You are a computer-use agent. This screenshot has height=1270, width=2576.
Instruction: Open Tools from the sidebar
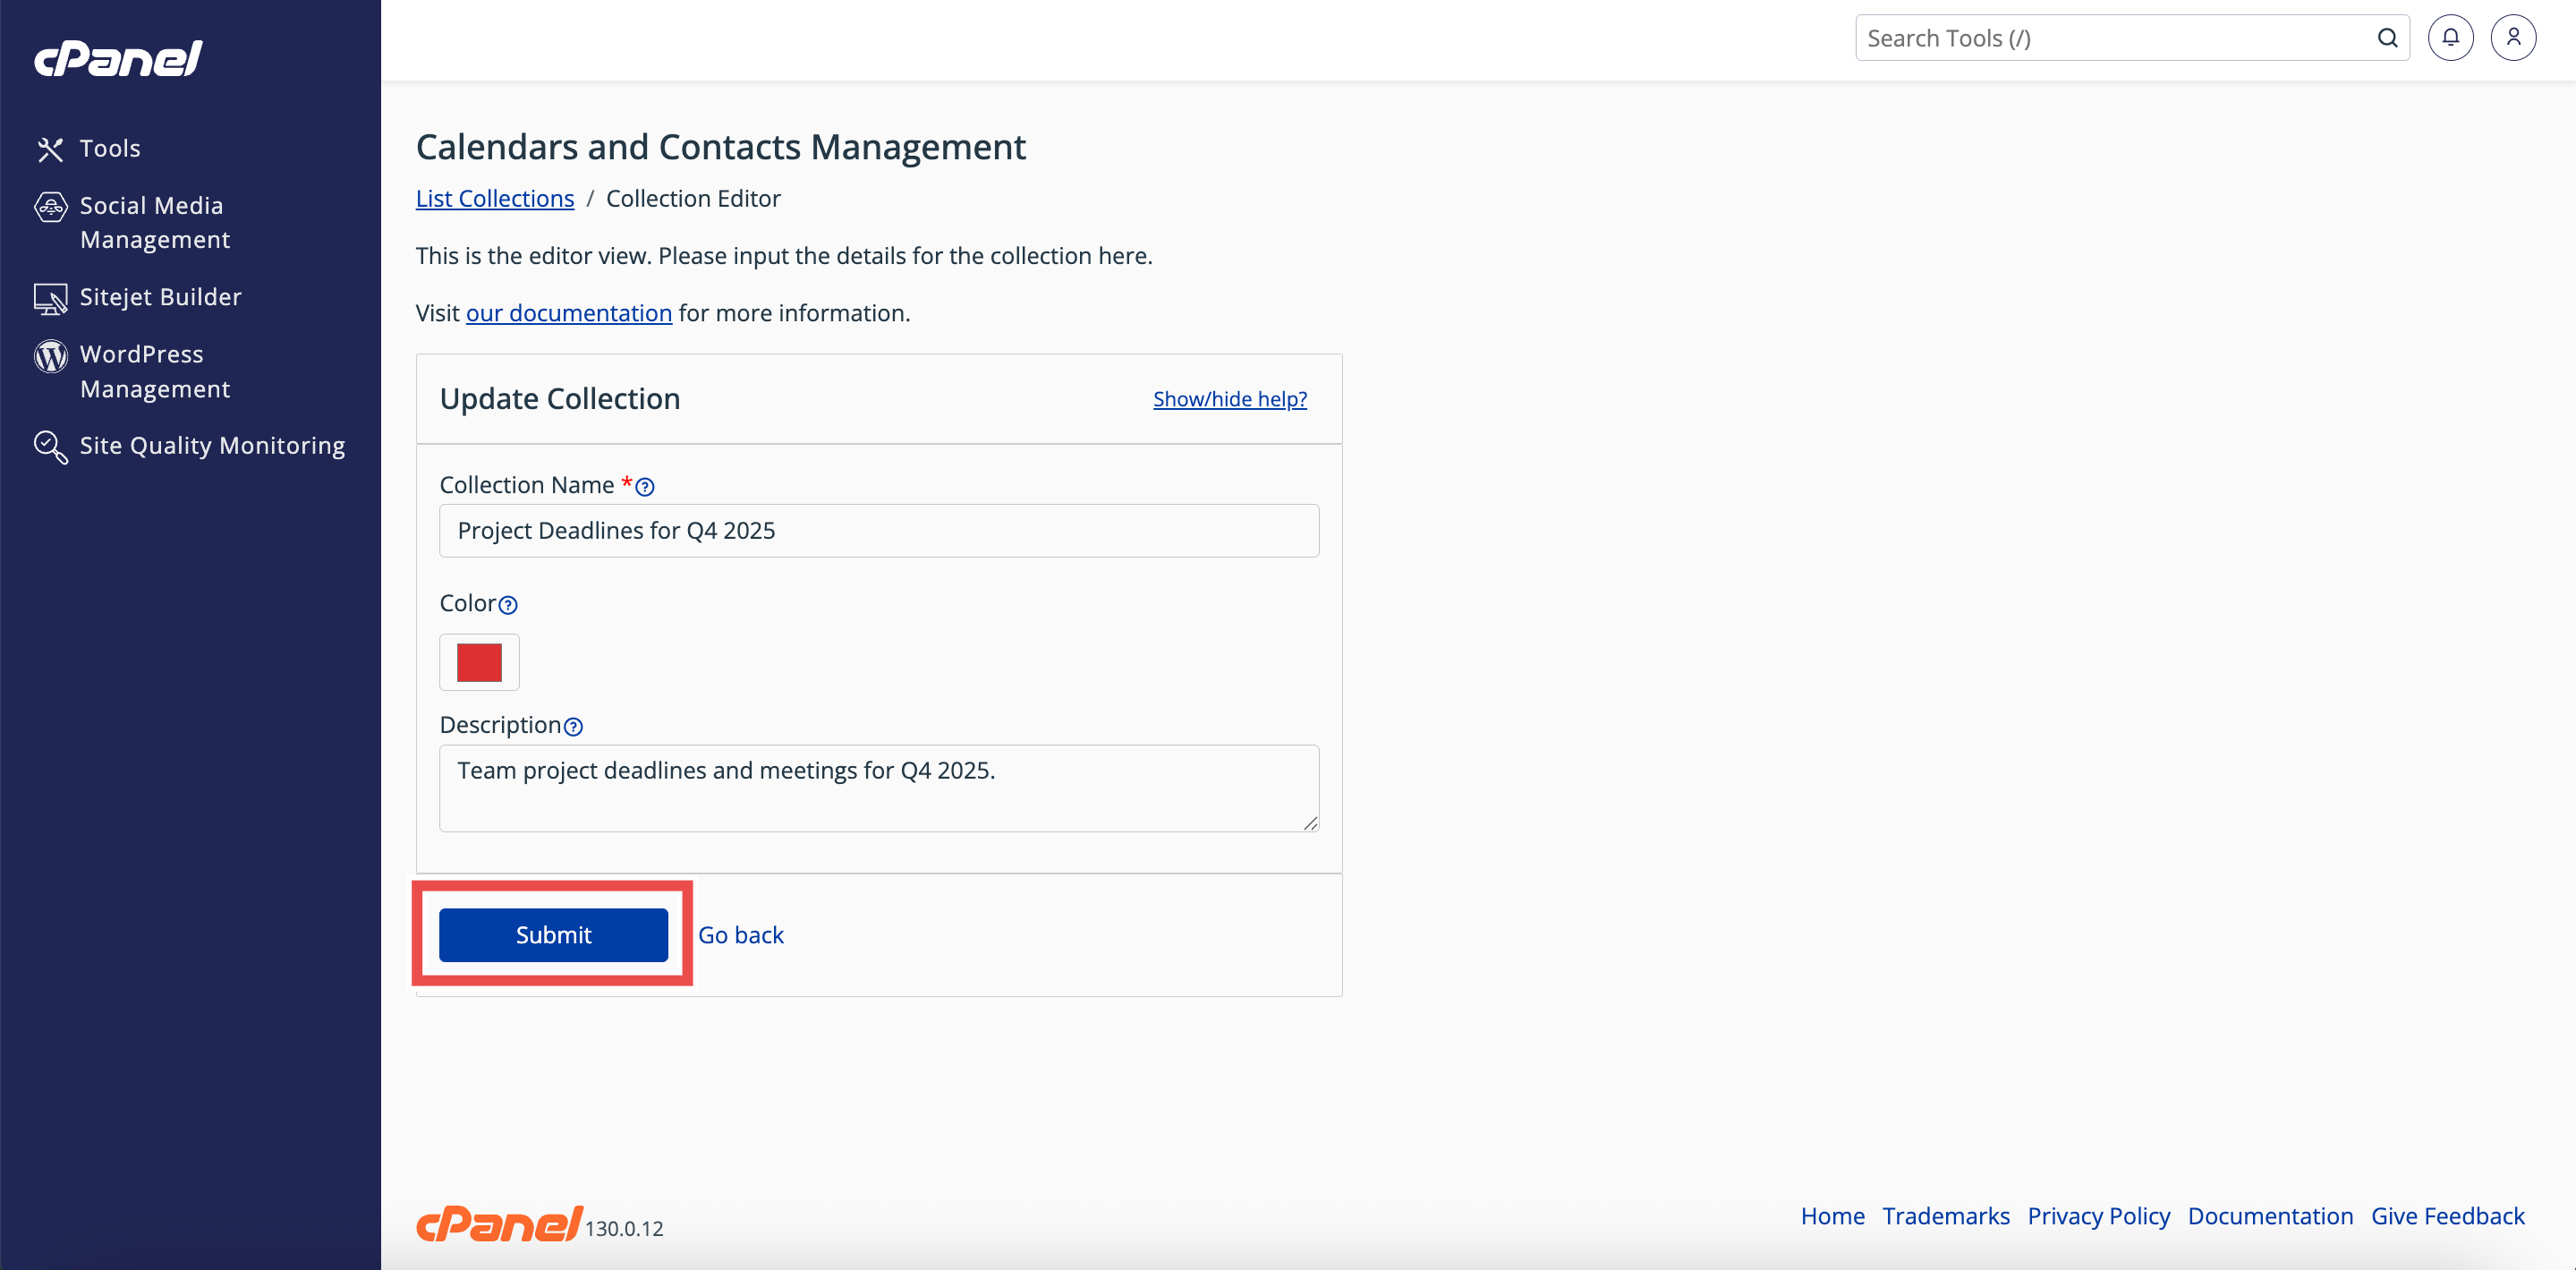[109, 148]
